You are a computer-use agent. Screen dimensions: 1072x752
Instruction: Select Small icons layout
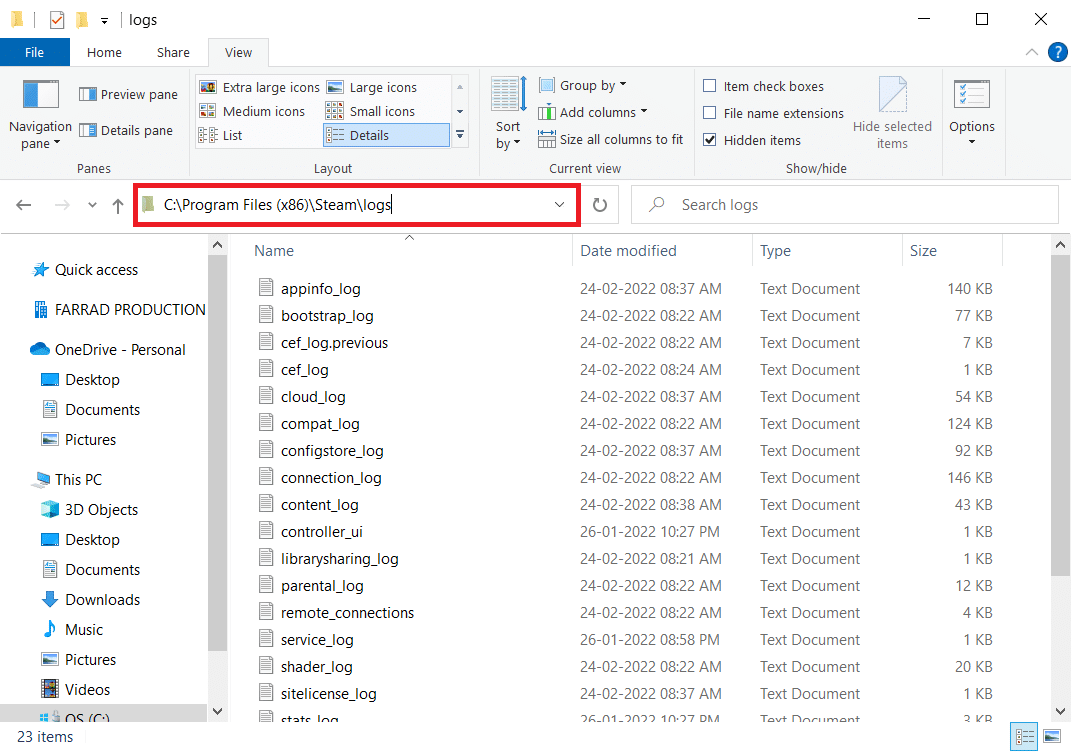point(371,111)
